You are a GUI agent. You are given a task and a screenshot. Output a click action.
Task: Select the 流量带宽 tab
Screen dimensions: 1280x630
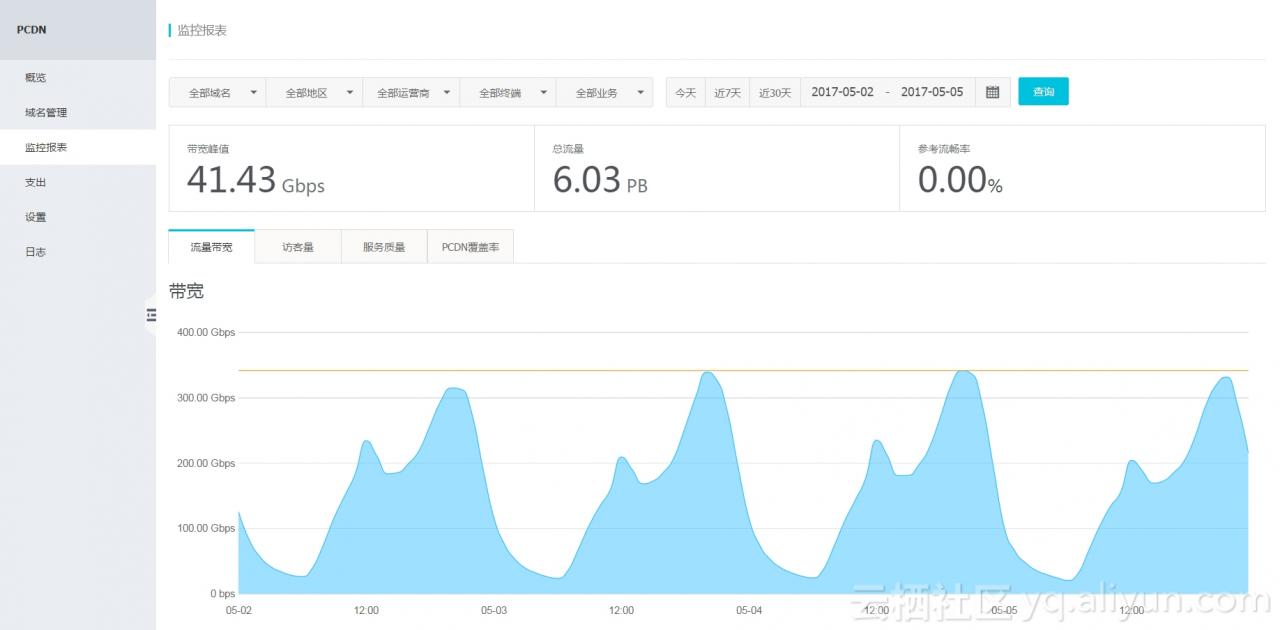click(211, 247)
